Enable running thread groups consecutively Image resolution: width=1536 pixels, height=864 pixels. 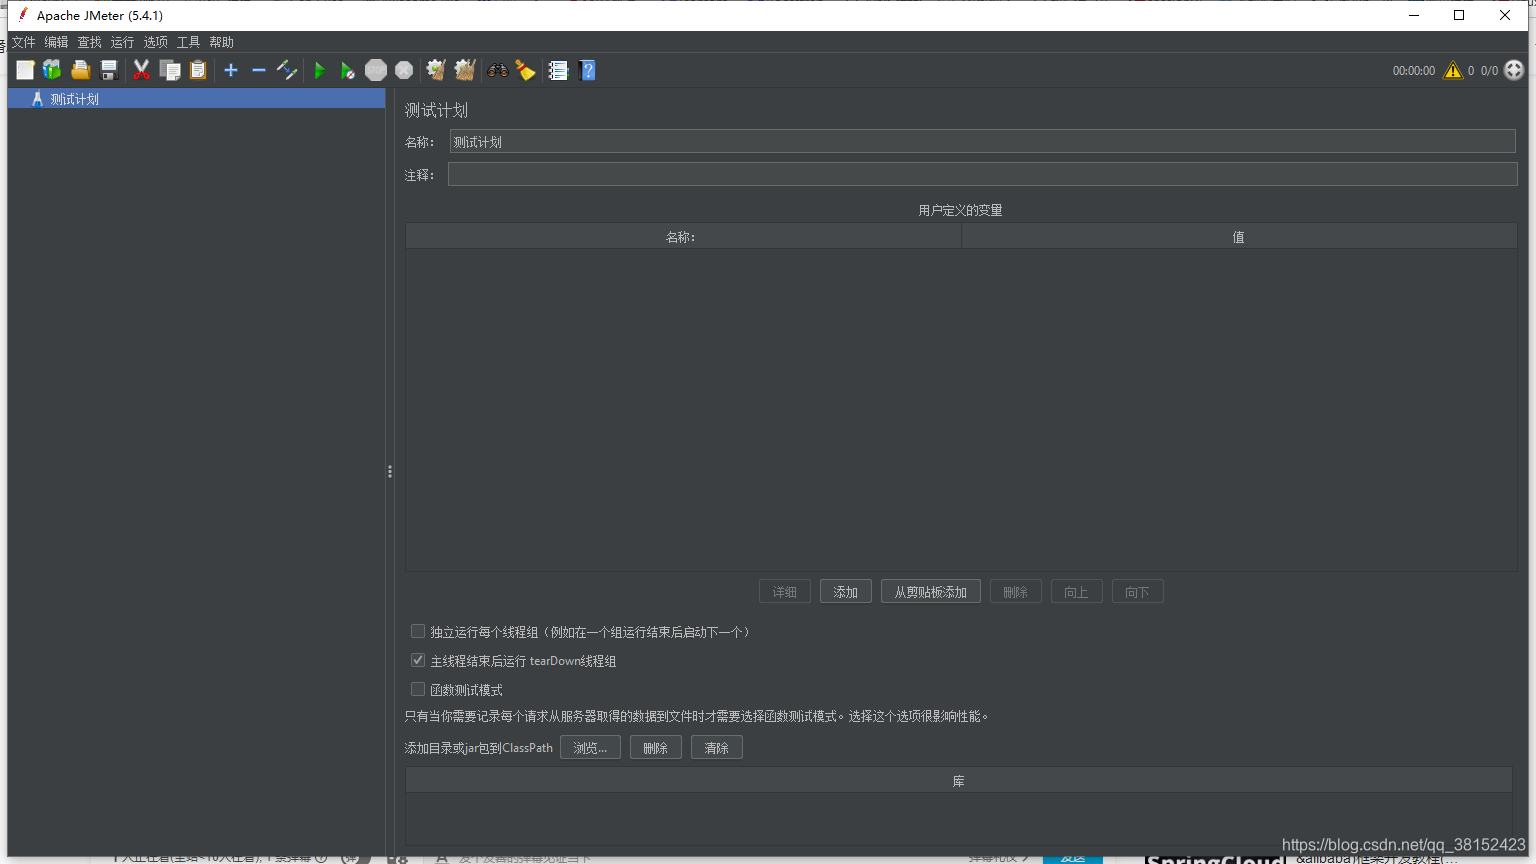coord(418,631)
